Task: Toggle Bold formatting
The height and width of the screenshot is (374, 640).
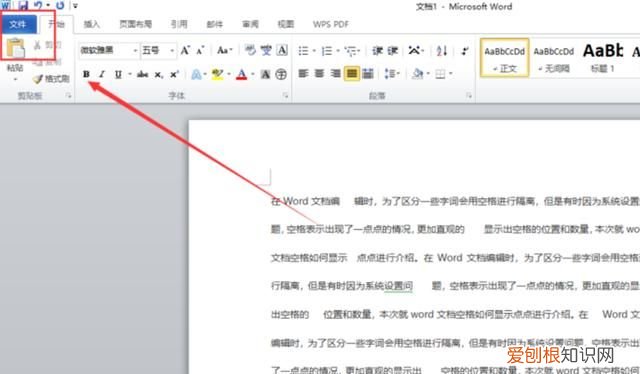Action: point(86,74)
